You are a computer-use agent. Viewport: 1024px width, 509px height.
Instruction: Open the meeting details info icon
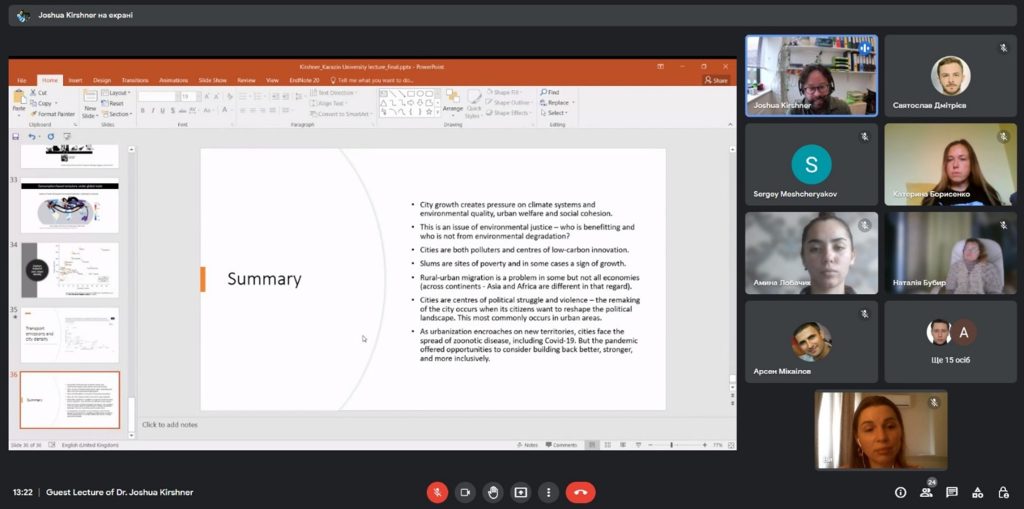tap(900, 492)
